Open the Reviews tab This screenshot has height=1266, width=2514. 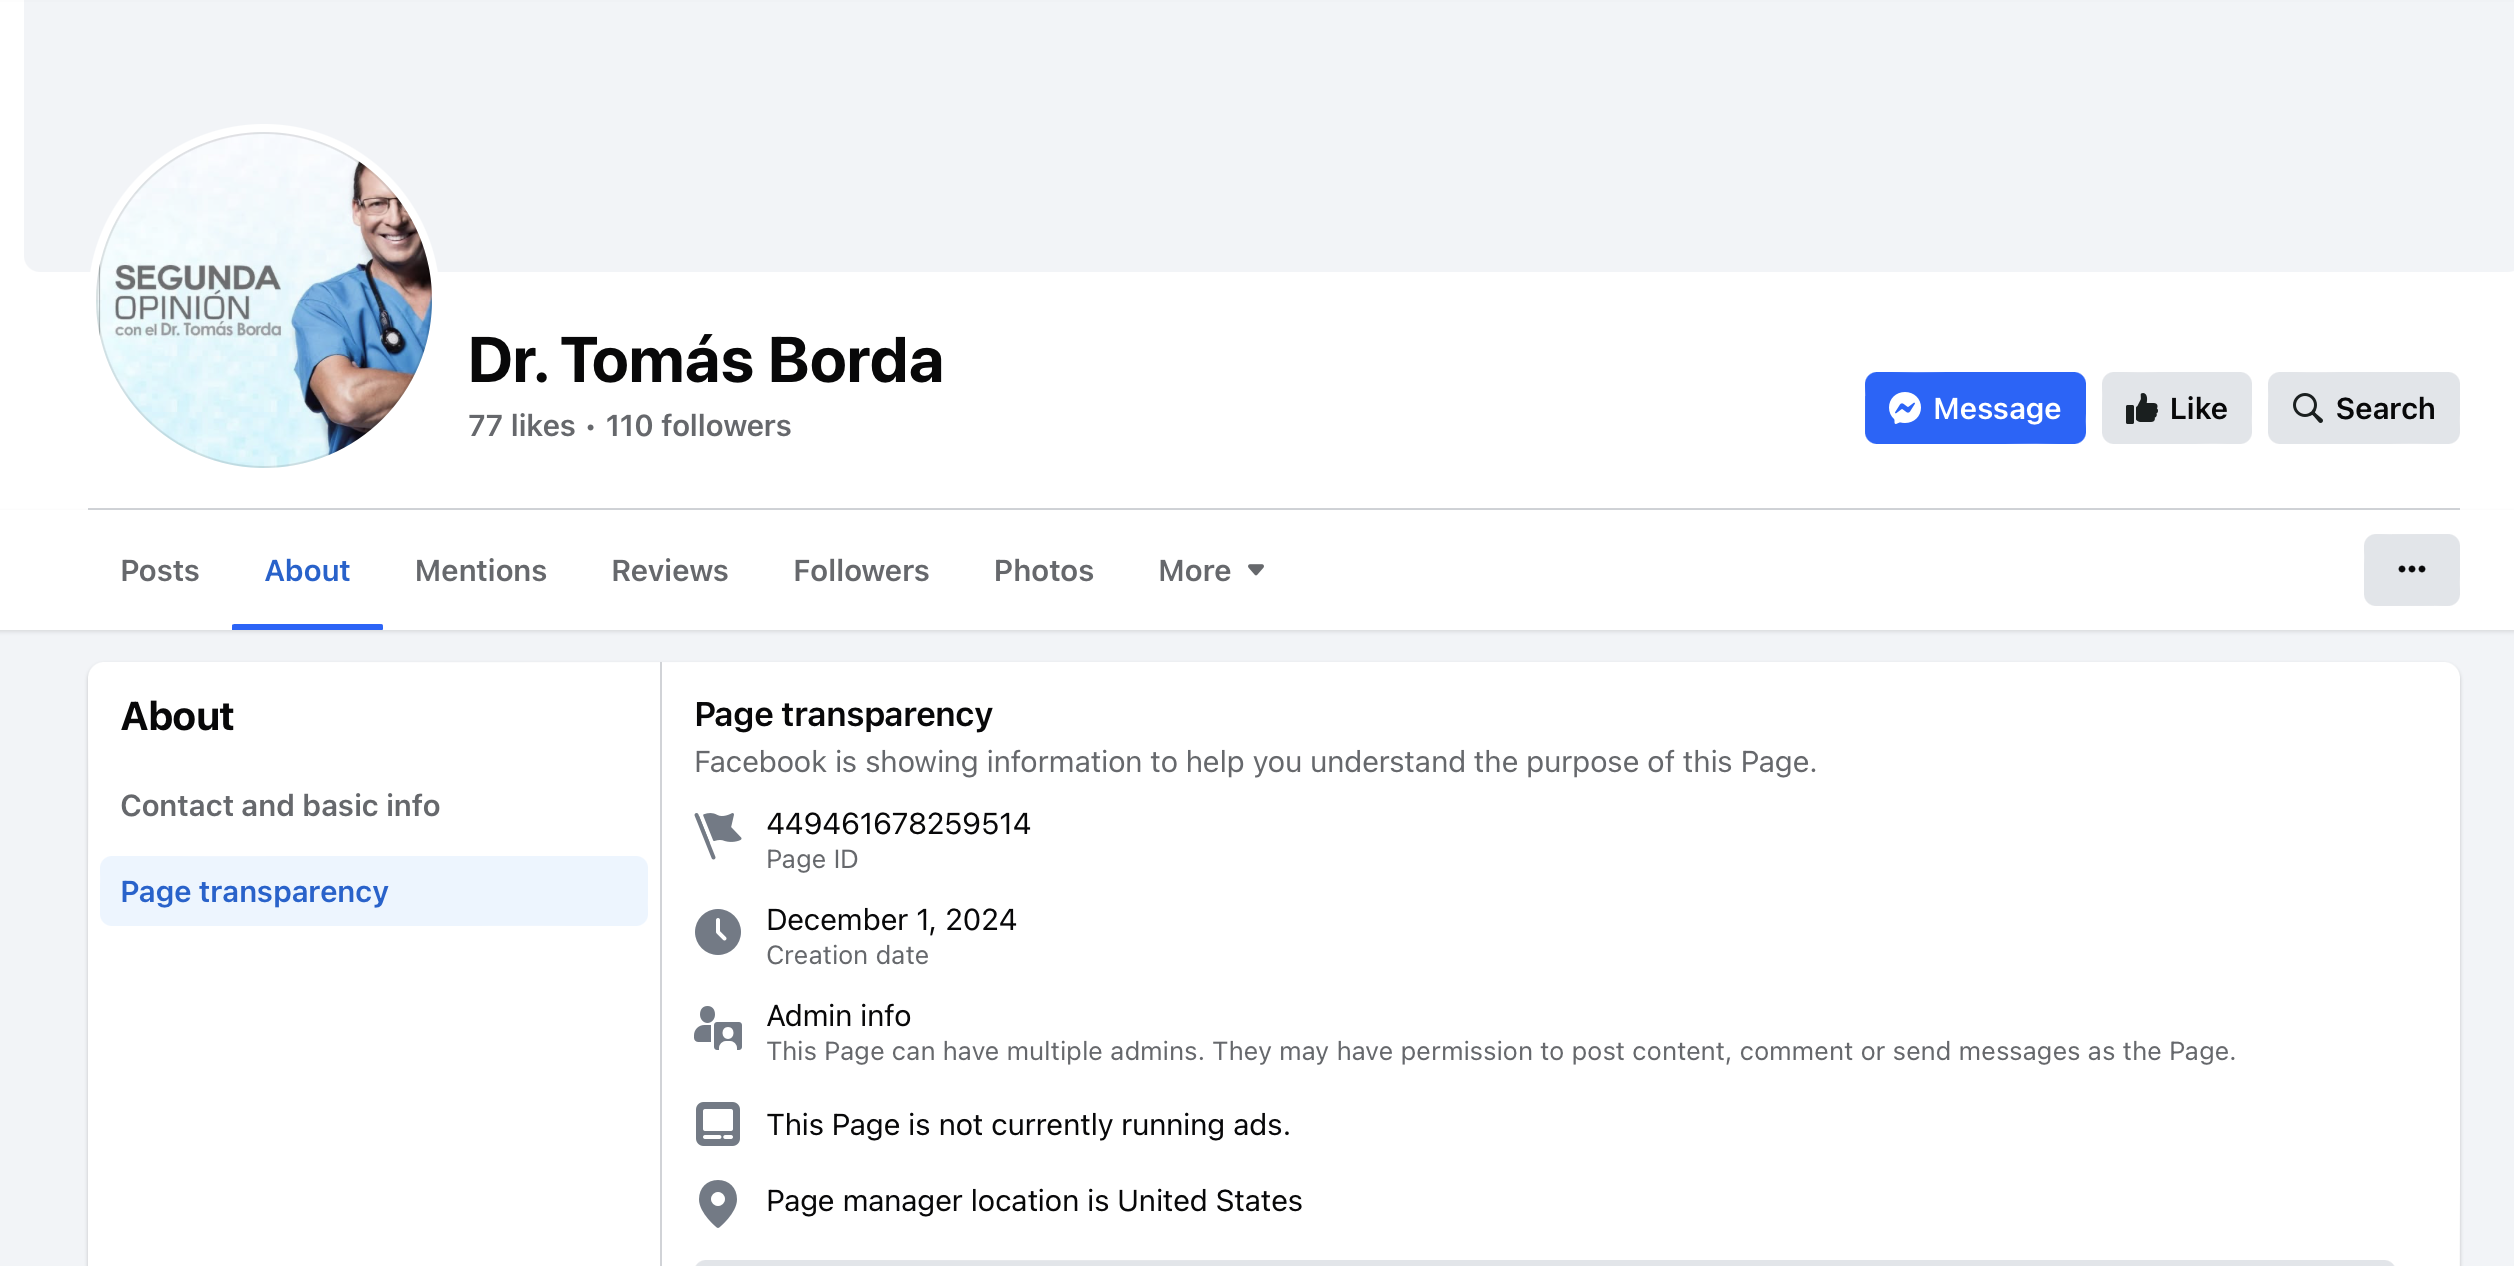(669, 571)
